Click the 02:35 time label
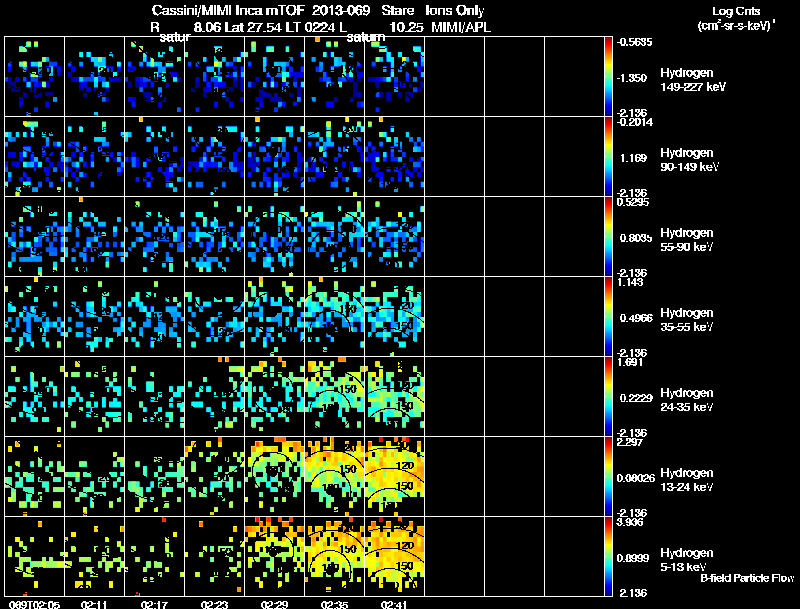 (335, 604)
